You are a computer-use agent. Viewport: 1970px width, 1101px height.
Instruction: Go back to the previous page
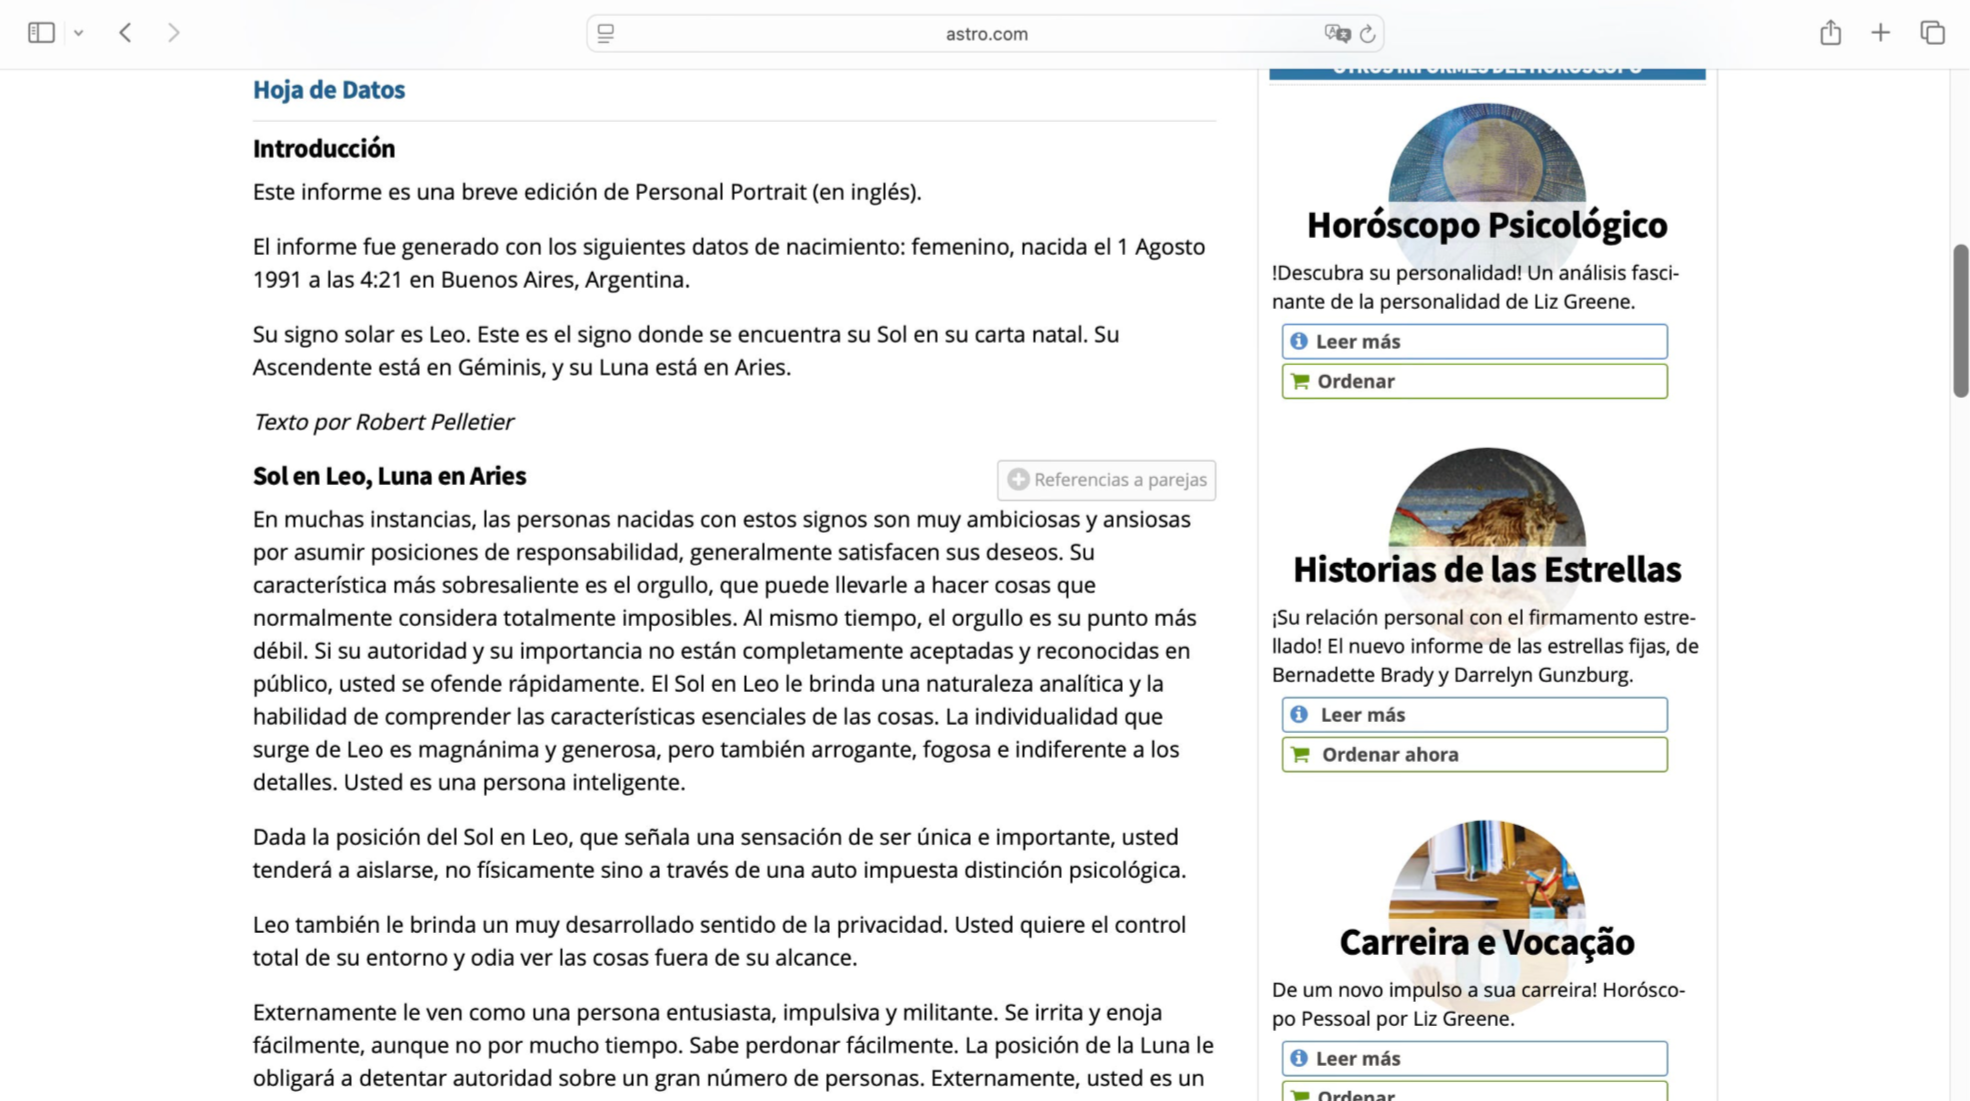[x=125, y=33]
